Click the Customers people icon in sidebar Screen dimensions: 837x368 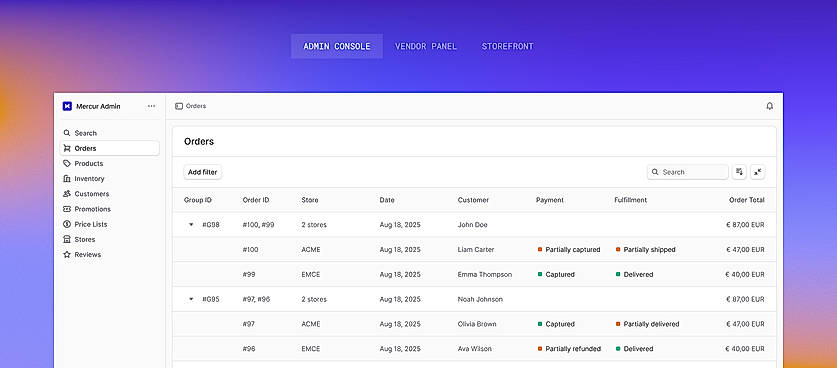tap(67, 194)
